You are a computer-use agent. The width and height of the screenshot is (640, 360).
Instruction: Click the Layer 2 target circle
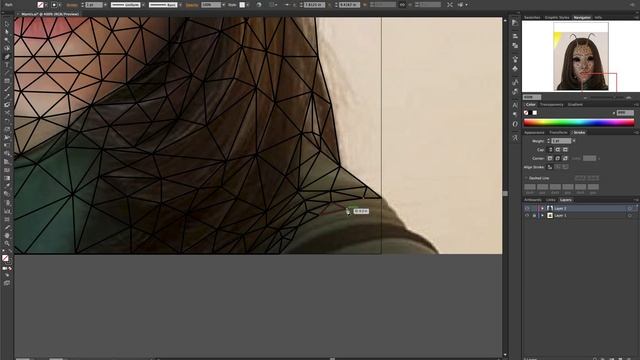tap(630, 209)
